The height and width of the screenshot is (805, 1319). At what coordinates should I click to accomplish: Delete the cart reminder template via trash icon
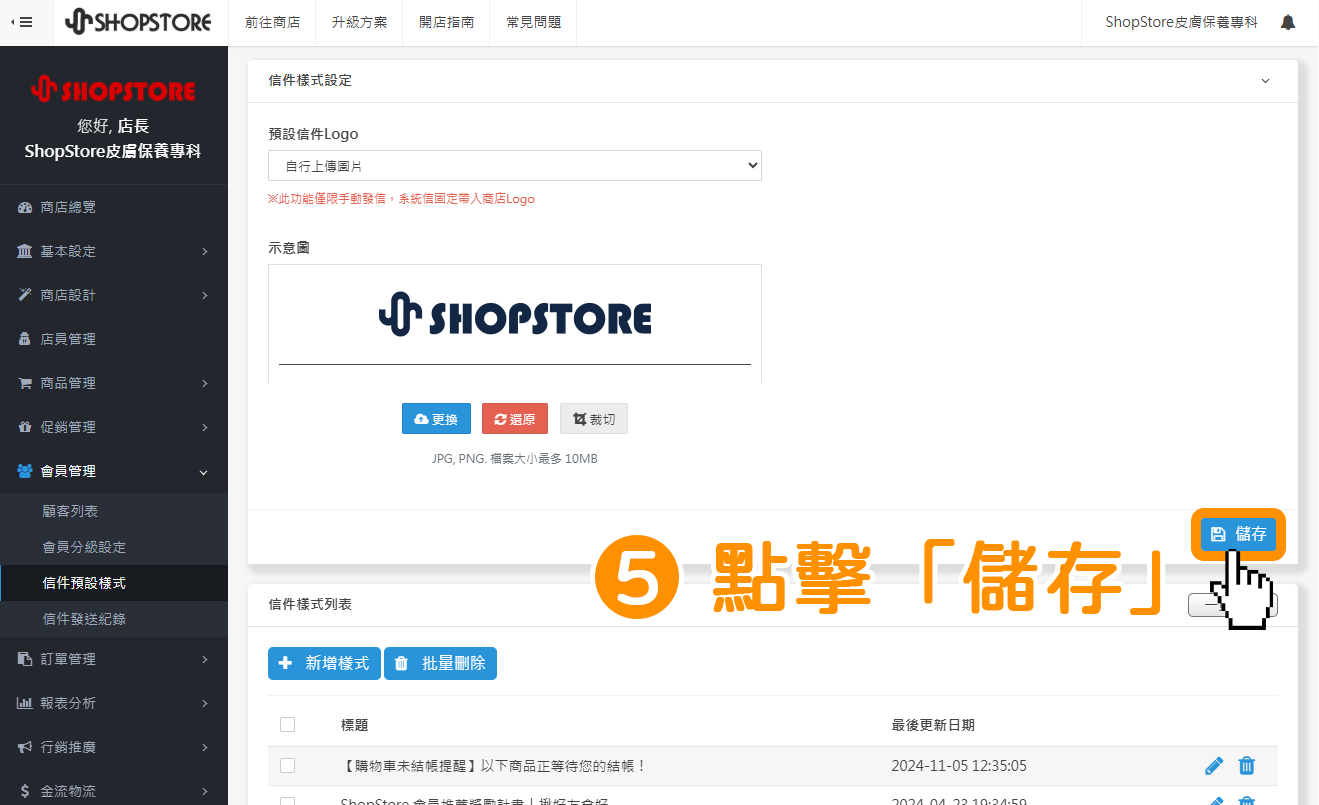coord(1247,766)
